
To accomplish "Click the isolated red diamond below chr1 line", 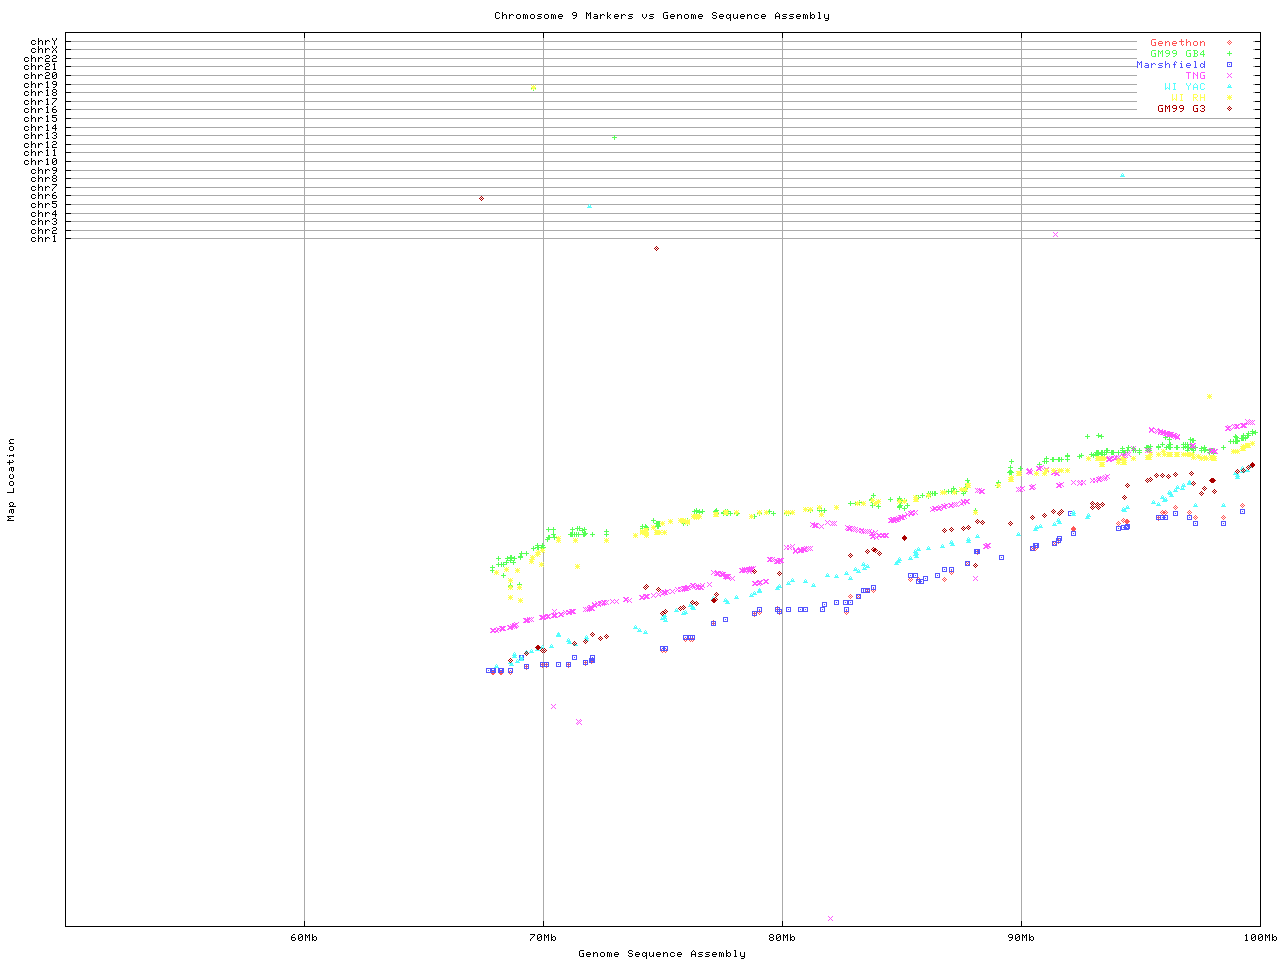I will (x=656, y=249).
